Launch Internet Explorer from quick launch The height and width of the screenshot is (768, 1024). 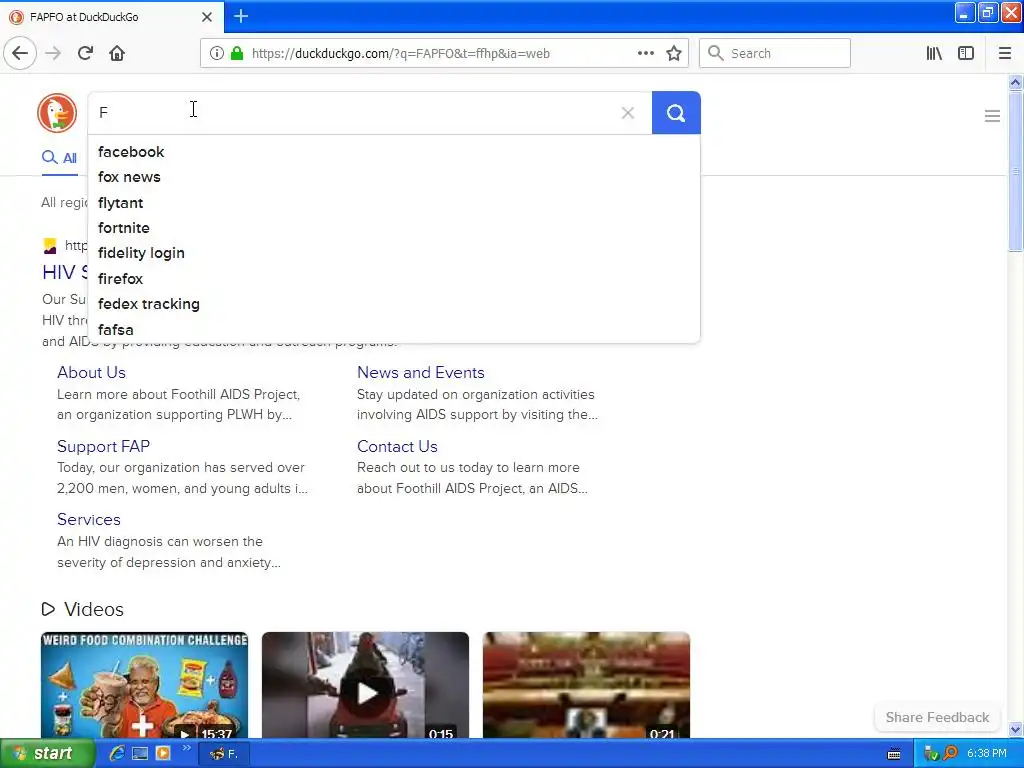117,754
